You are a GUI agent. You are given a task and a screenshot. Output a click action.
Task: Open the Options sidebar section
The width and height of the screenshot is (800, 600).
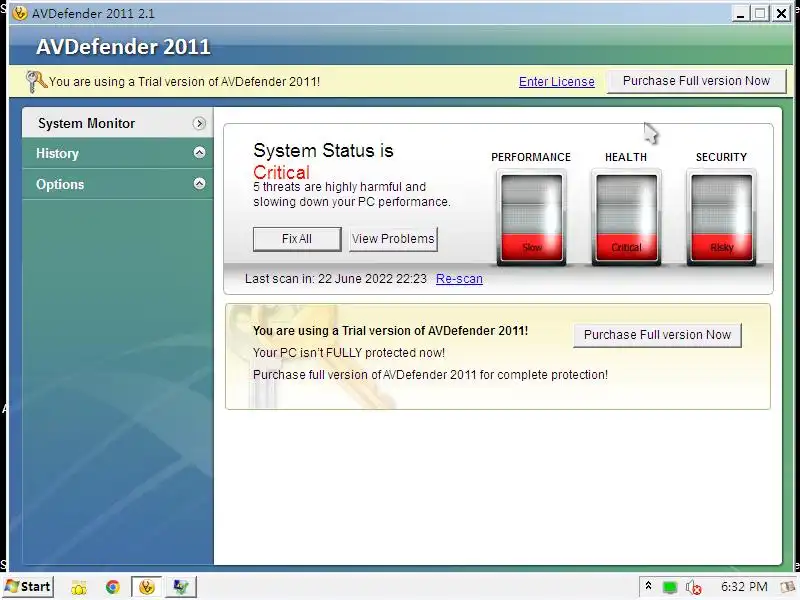[x=118, y=184]
